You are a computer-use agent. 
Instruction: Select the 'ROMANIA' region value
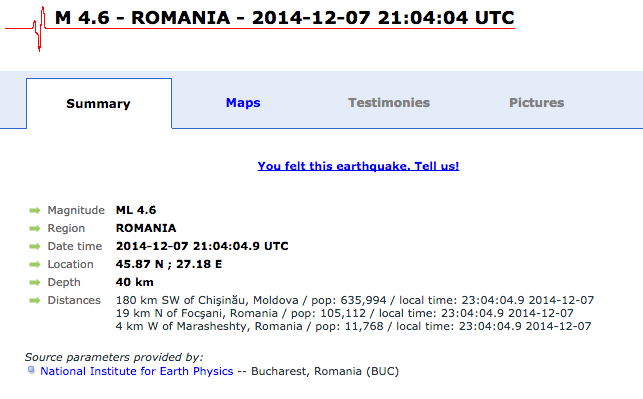click(146, 228)
